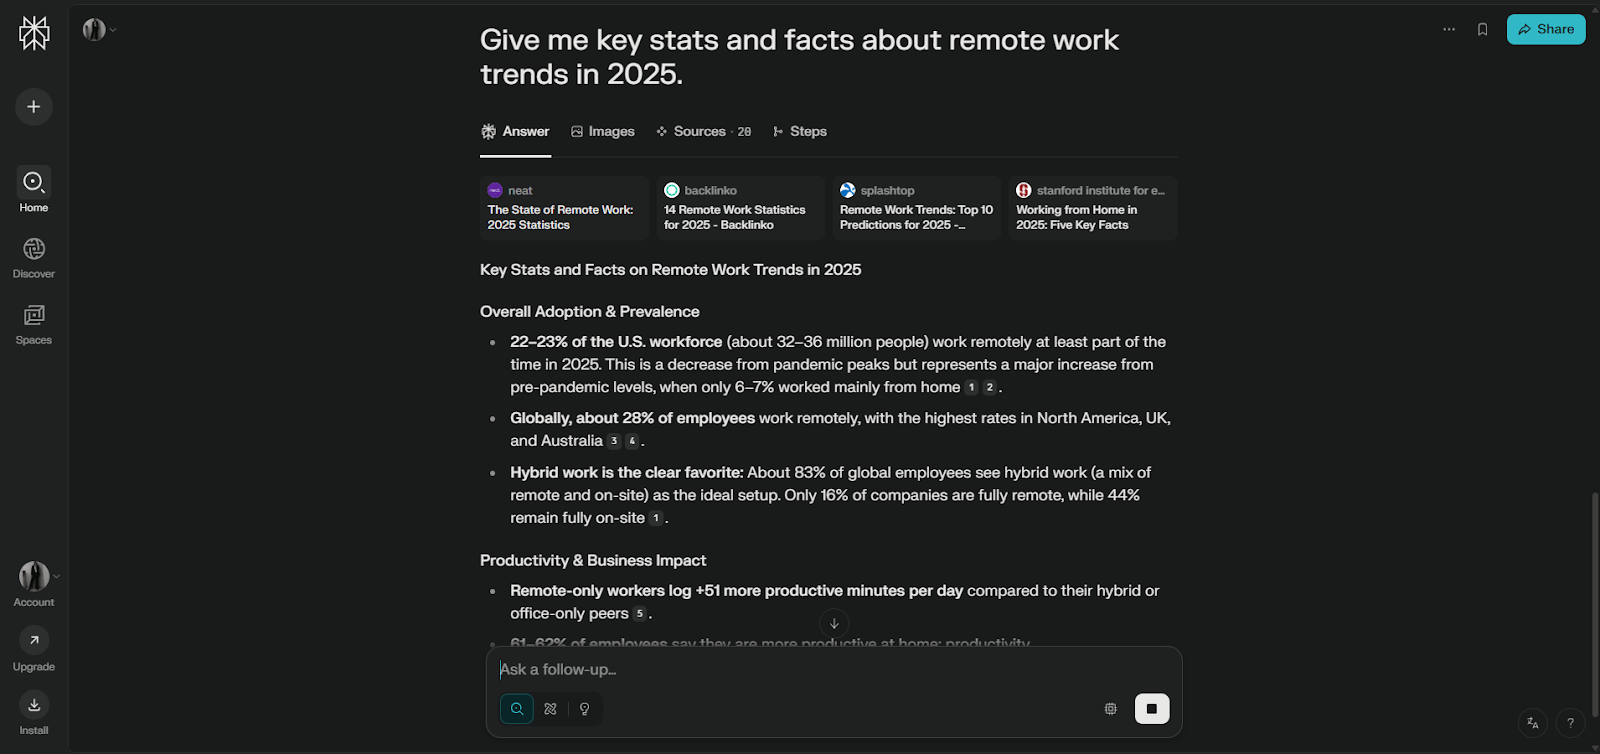Switch to the Images tab
Image resolution: width=1600 pixels, height=754 pixels.
(603, 132)
